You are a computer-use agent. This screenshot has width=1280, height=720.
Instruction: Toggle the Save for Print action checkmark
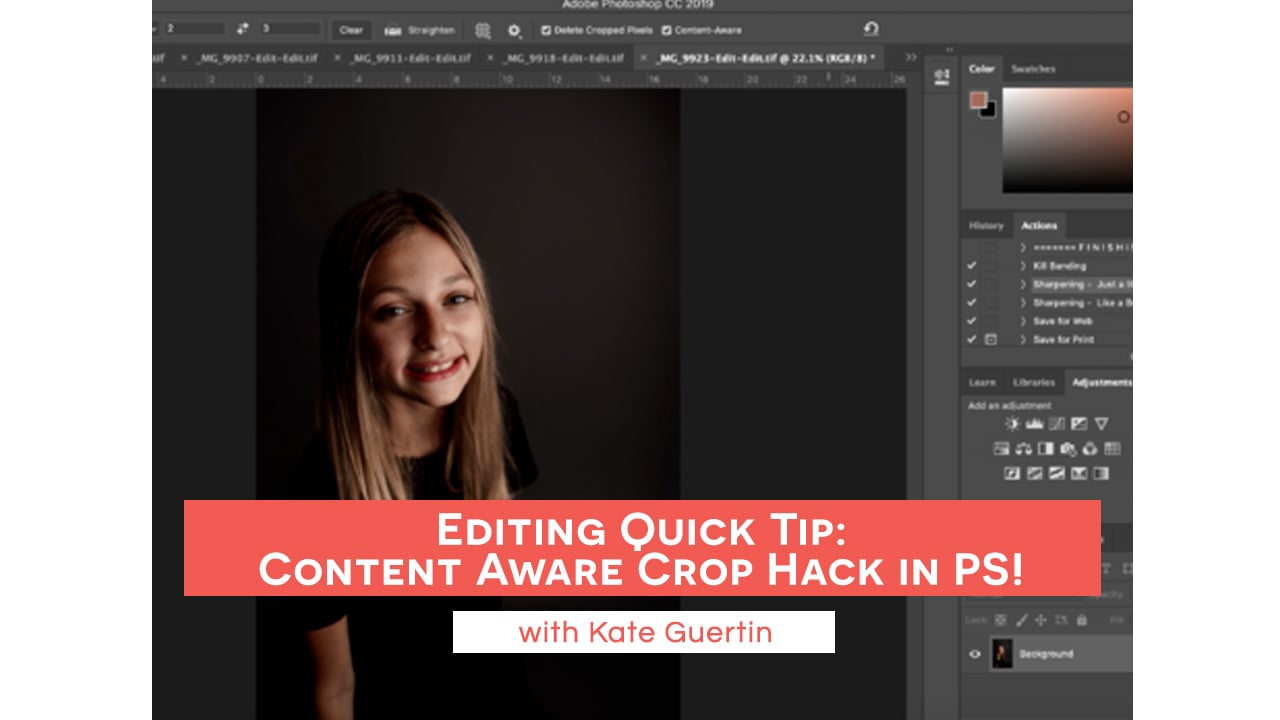tap(972, 339)
